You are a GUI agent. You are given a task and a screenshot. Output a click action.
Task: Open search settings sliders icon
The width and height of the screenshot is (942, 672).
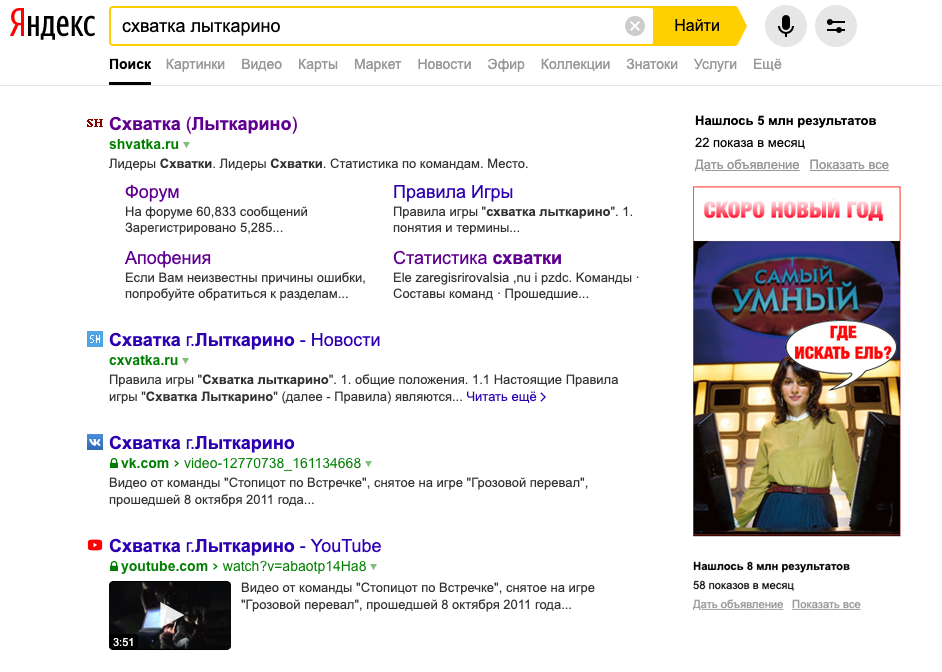(x=836, y=26)
